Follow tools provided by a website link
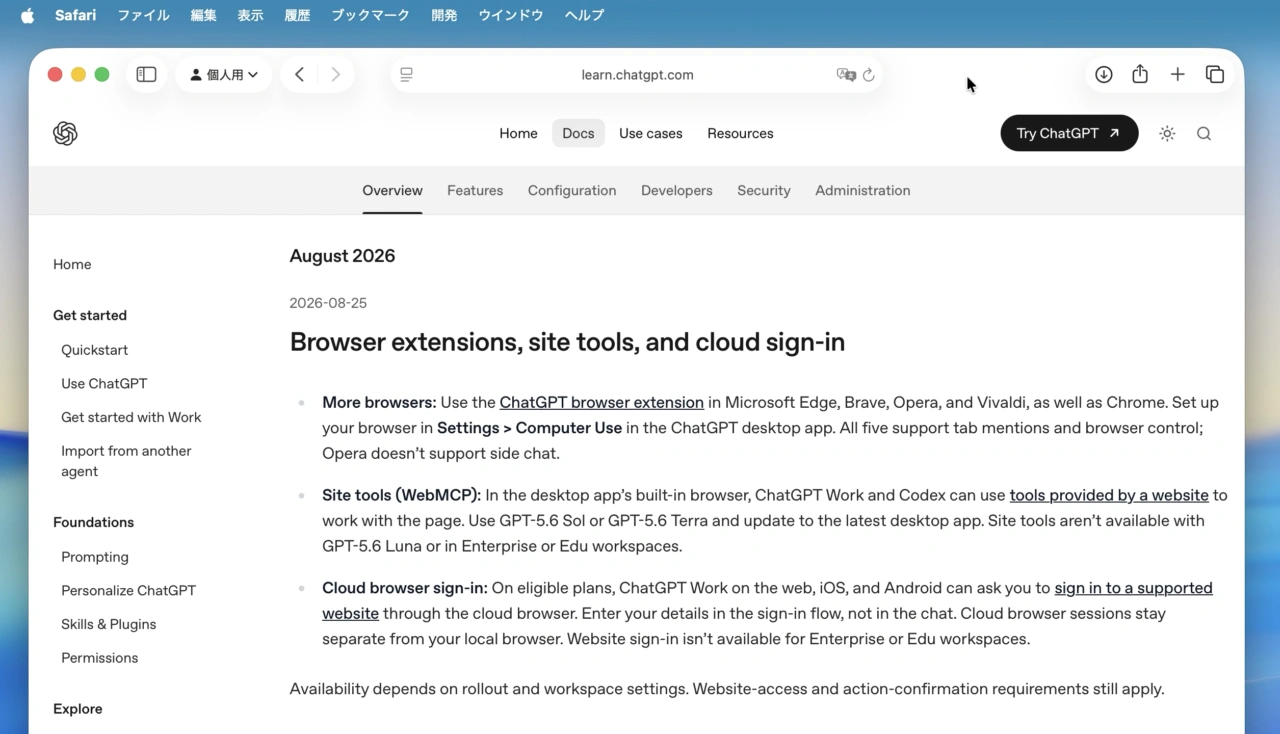Image resolution: width=1280 pixels, height=734 pixels. click(x=1109, y=495)
